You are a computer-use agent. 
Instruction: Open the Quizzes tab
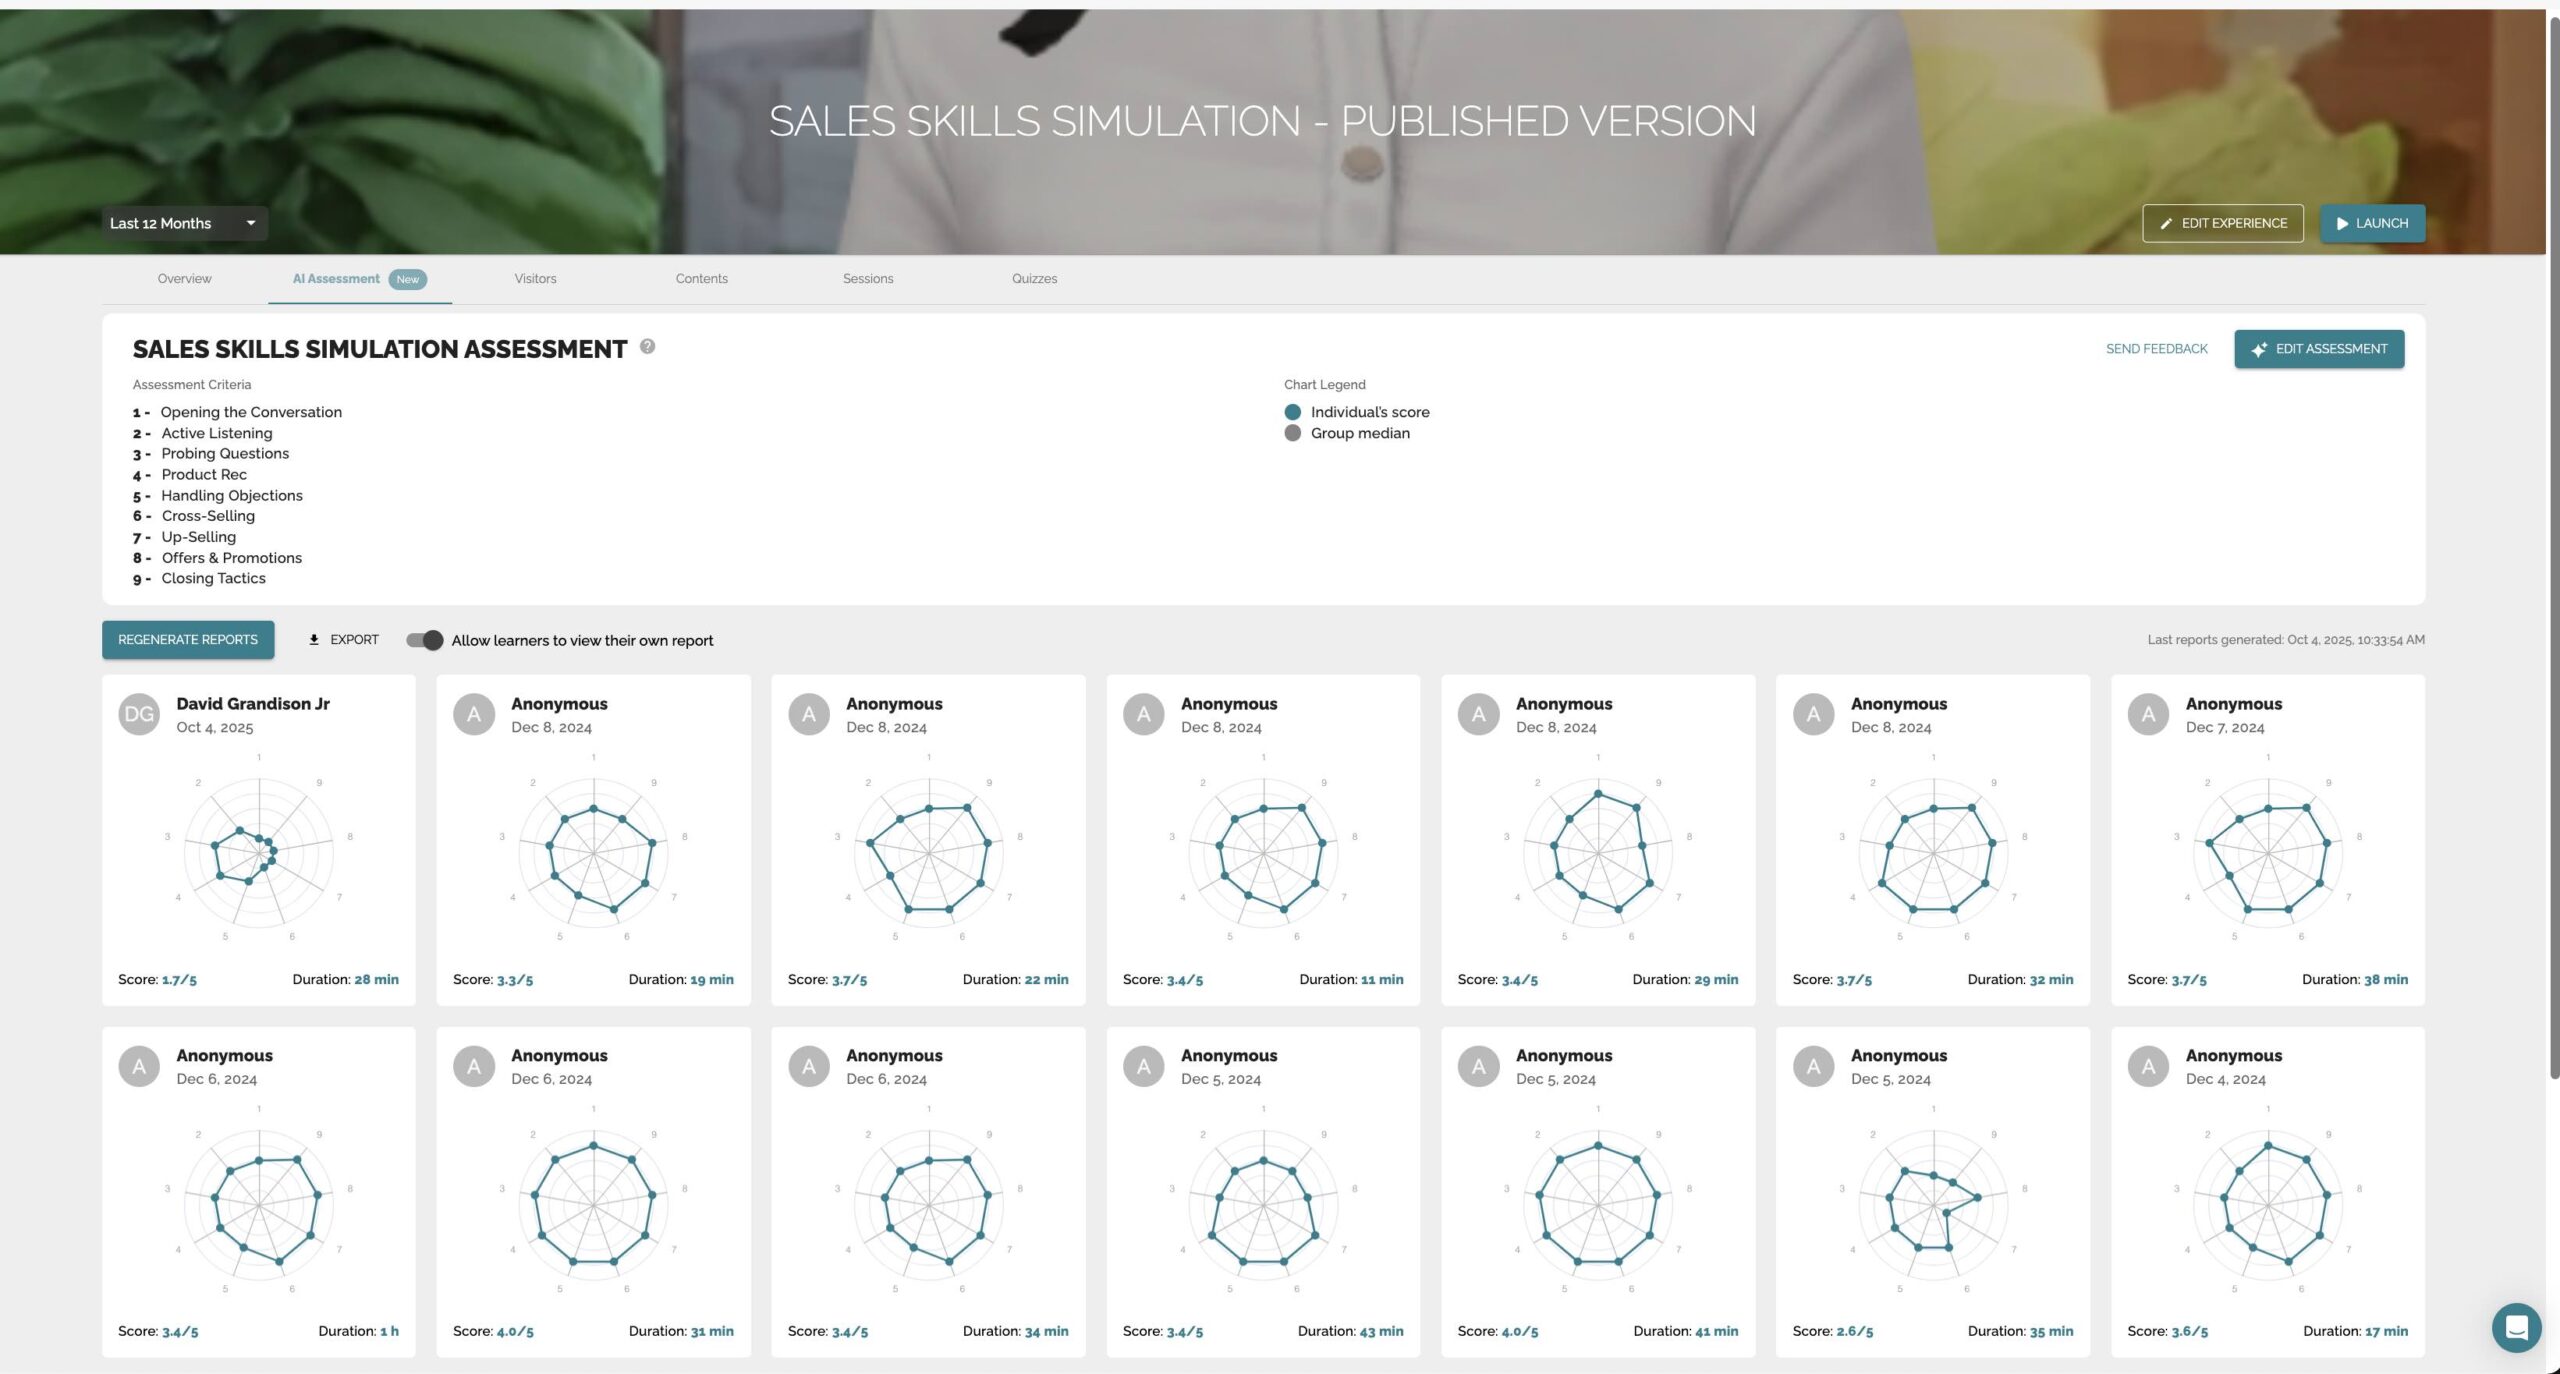pos(1034,279)
